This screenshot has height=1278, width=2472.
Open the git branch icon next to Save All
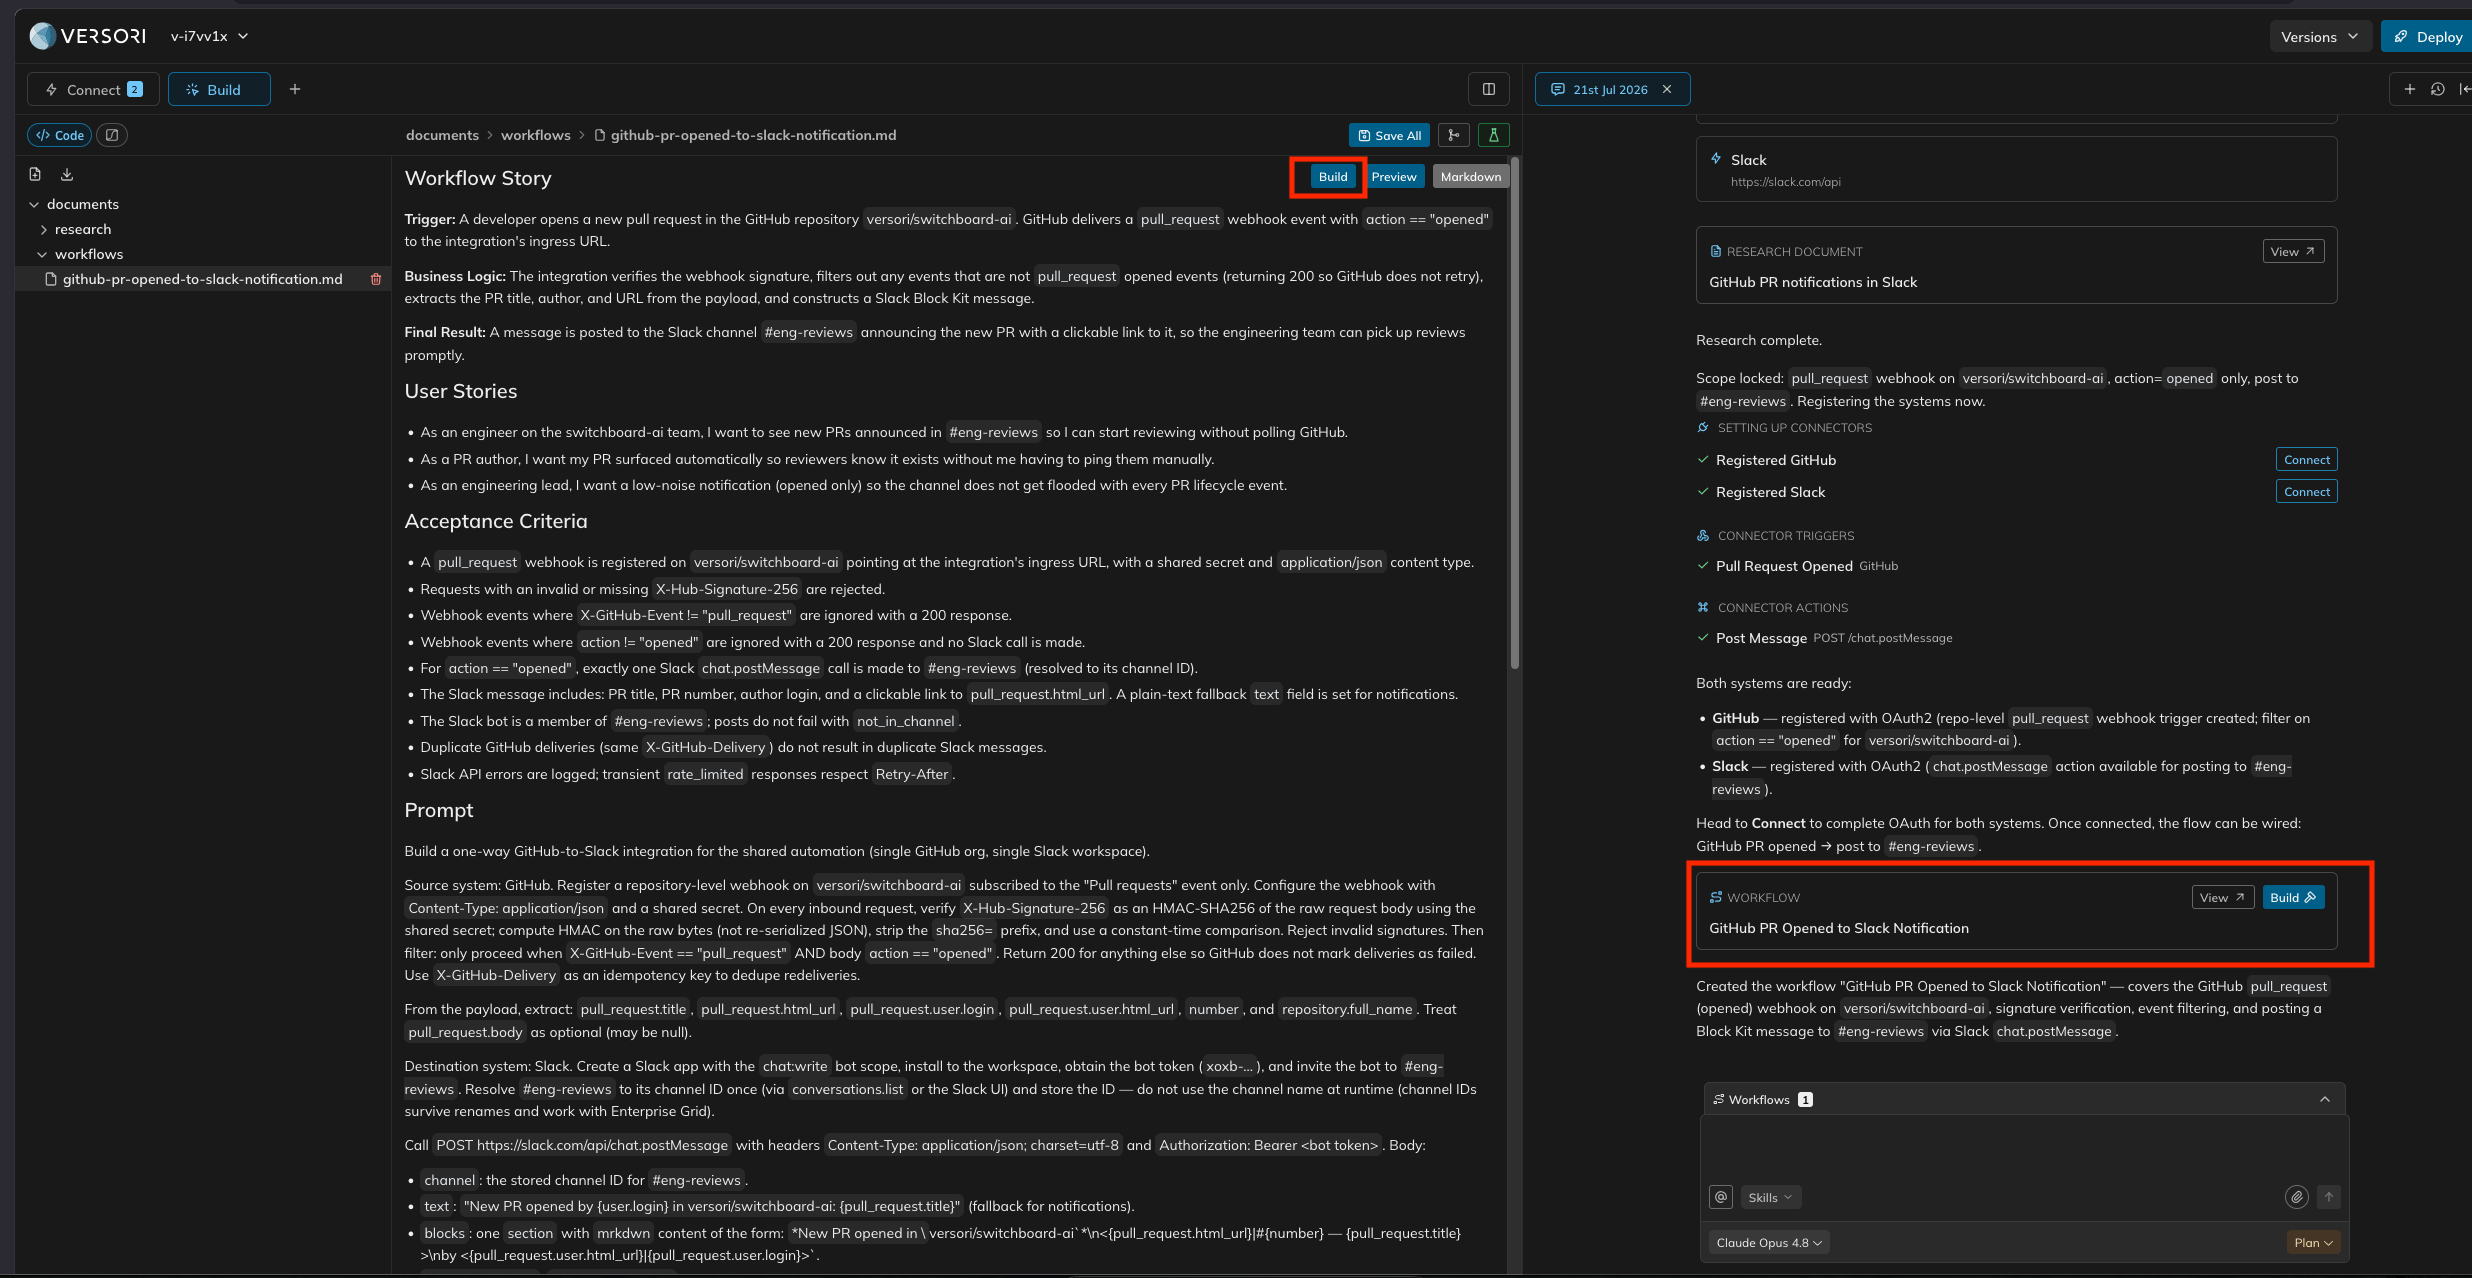tap(1454, 135)
